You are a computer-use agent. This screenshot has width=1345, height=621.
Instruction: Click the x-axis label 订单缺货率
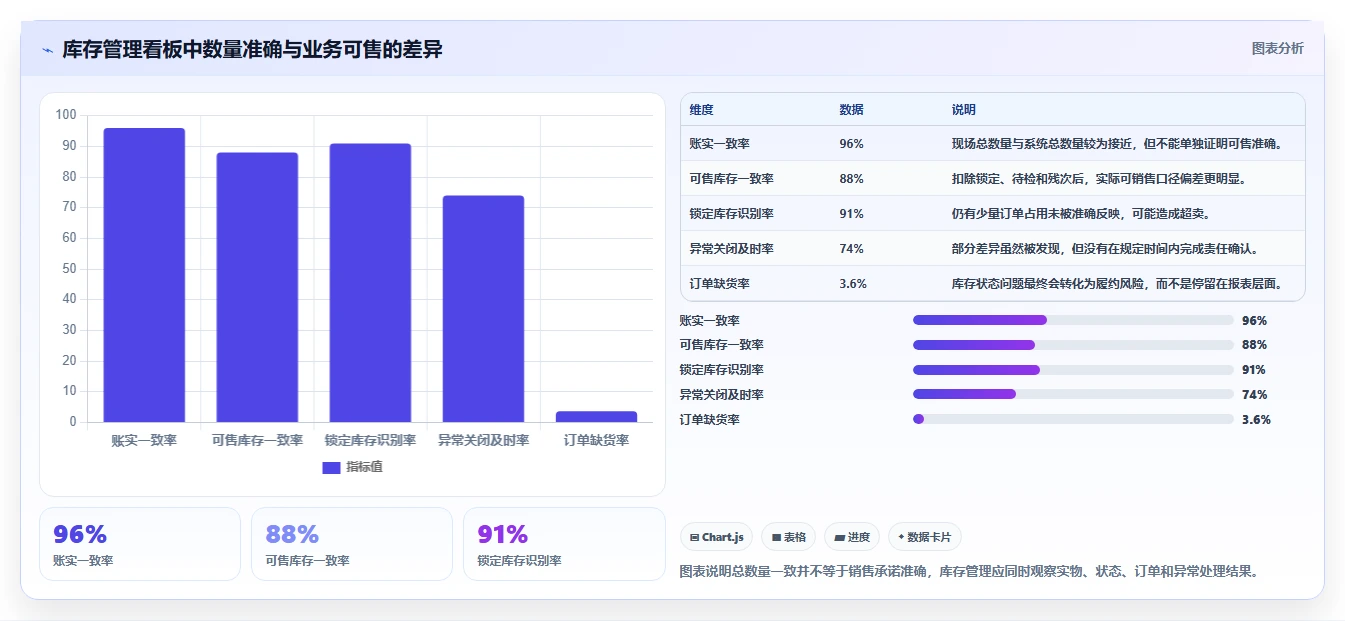pos(596,440)
